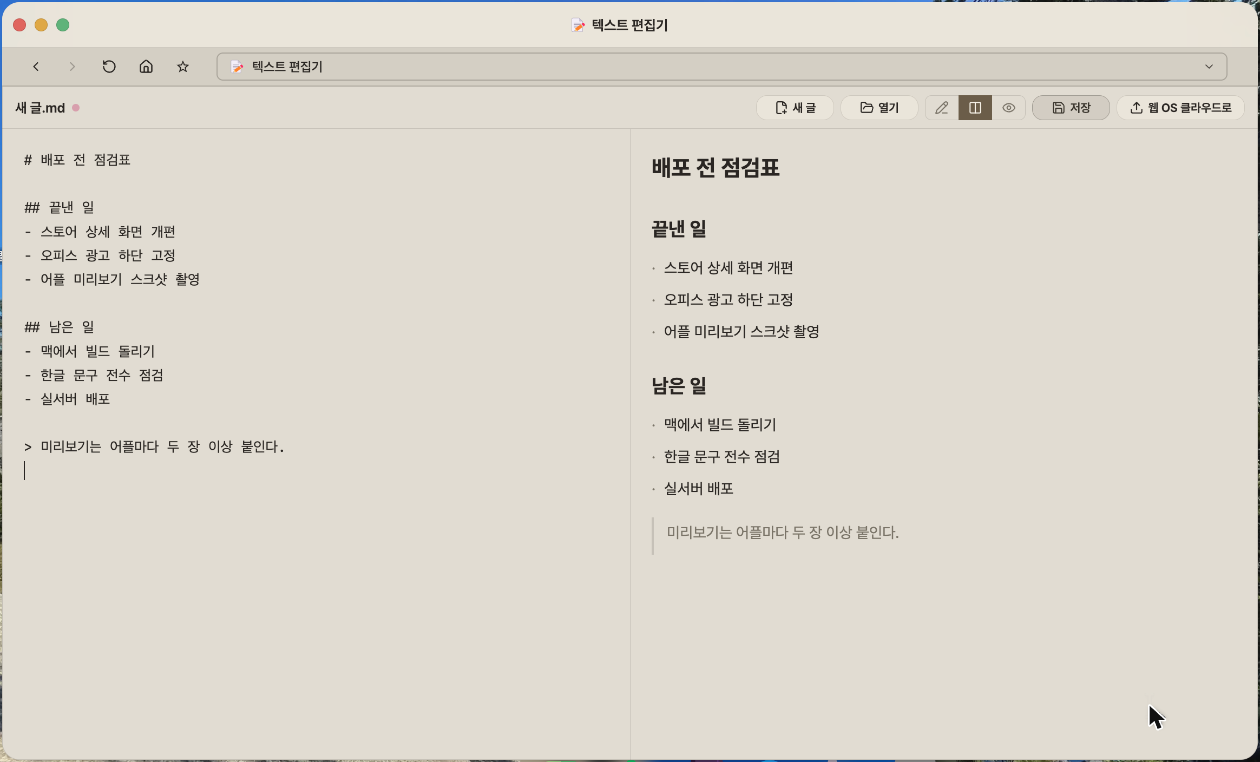Click editor line '- 어플 미리보기 스크샷 촬영'
This screenshot has height=762, width=1260.
click(112, 280)
